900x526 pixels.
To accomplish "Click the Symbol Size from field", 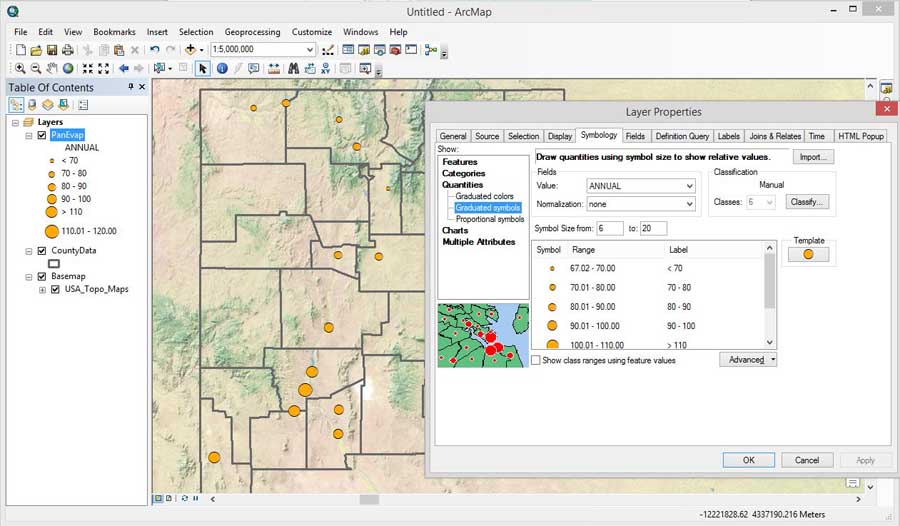I will tap(610, 229).
